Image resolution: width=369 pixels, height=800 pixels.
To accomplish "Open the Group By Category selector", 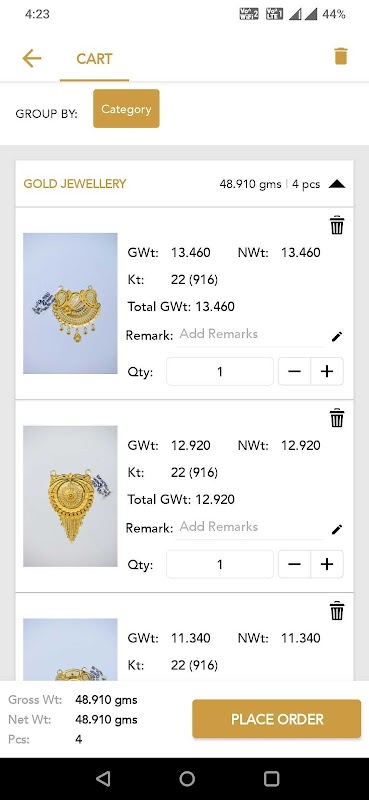I will (126, 109).
